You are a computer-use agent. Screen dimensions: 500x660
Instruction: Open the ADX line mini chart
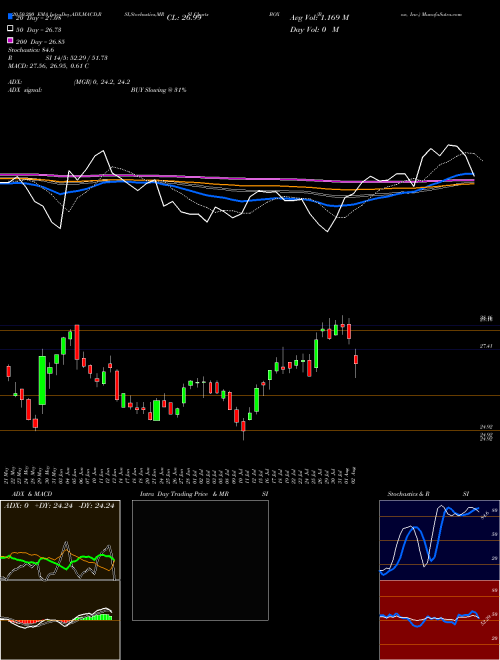tap(60, 540)
